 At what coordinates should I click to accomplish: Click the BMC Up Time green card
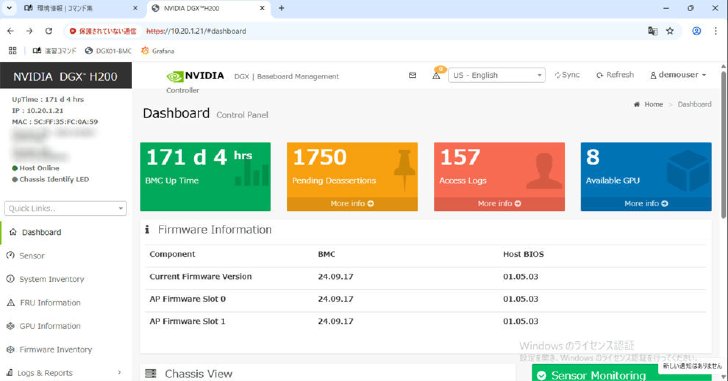pos(205,176)
